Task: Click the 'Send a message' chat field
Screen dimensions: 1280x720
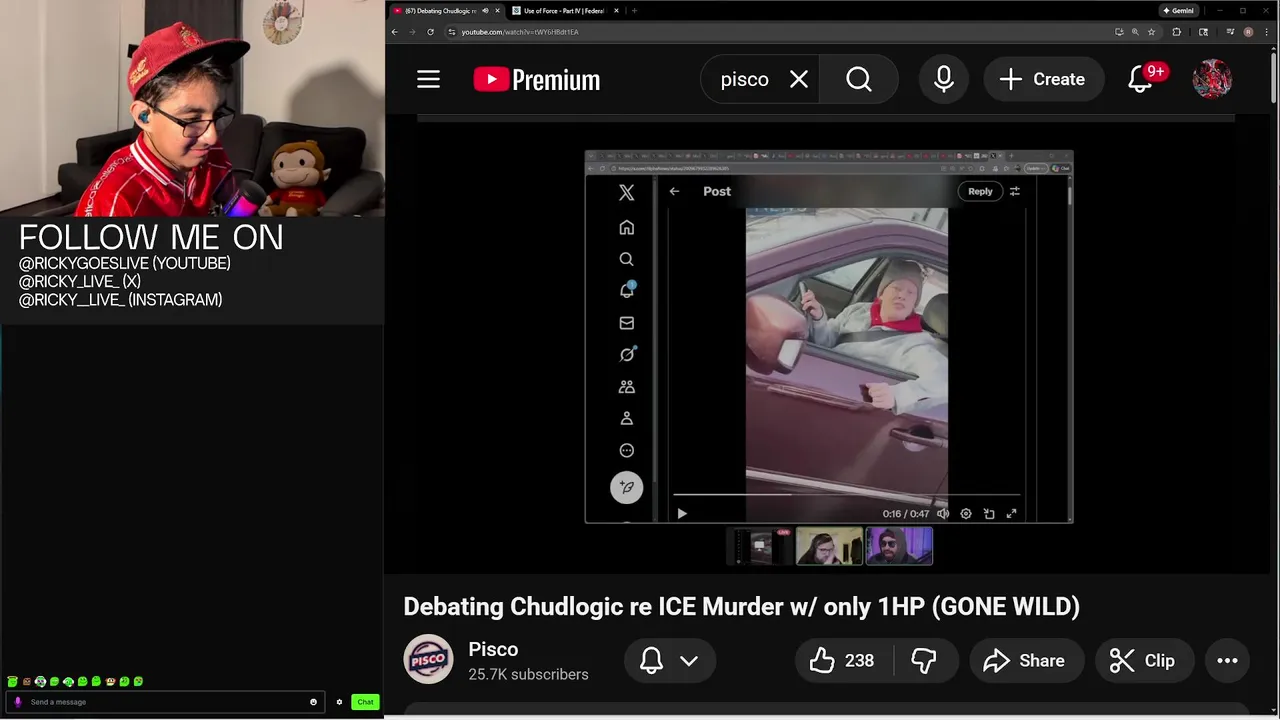Action: [165, 702]
